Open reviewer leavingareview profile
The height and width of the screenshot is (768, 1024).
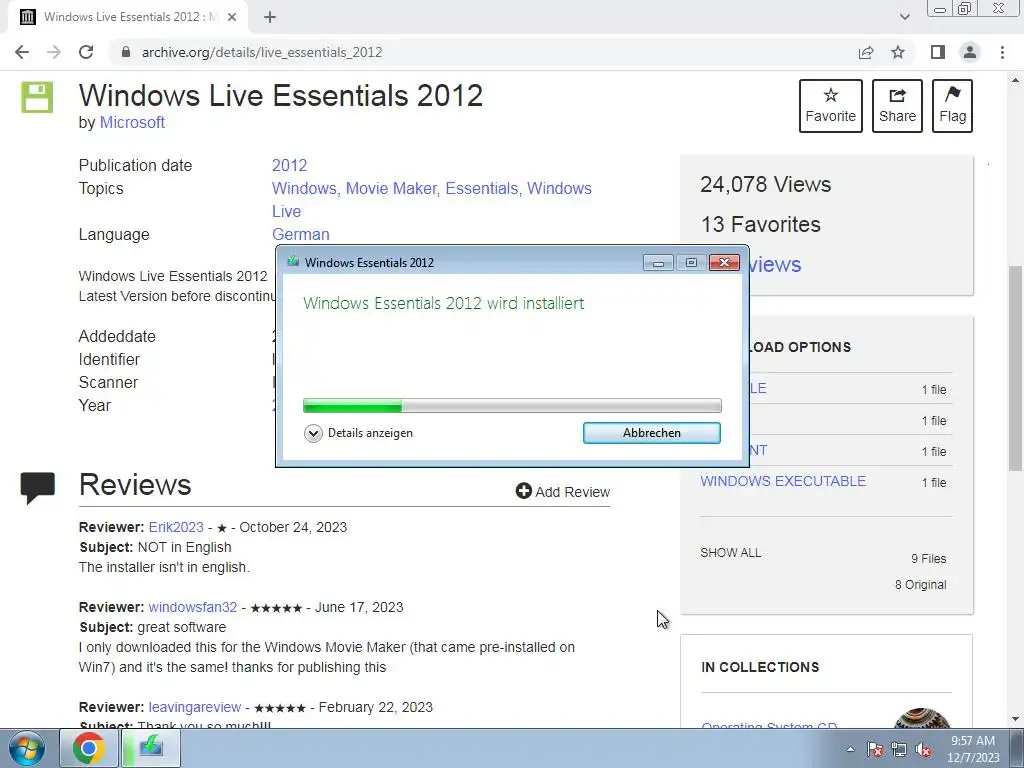click(195, 707)
